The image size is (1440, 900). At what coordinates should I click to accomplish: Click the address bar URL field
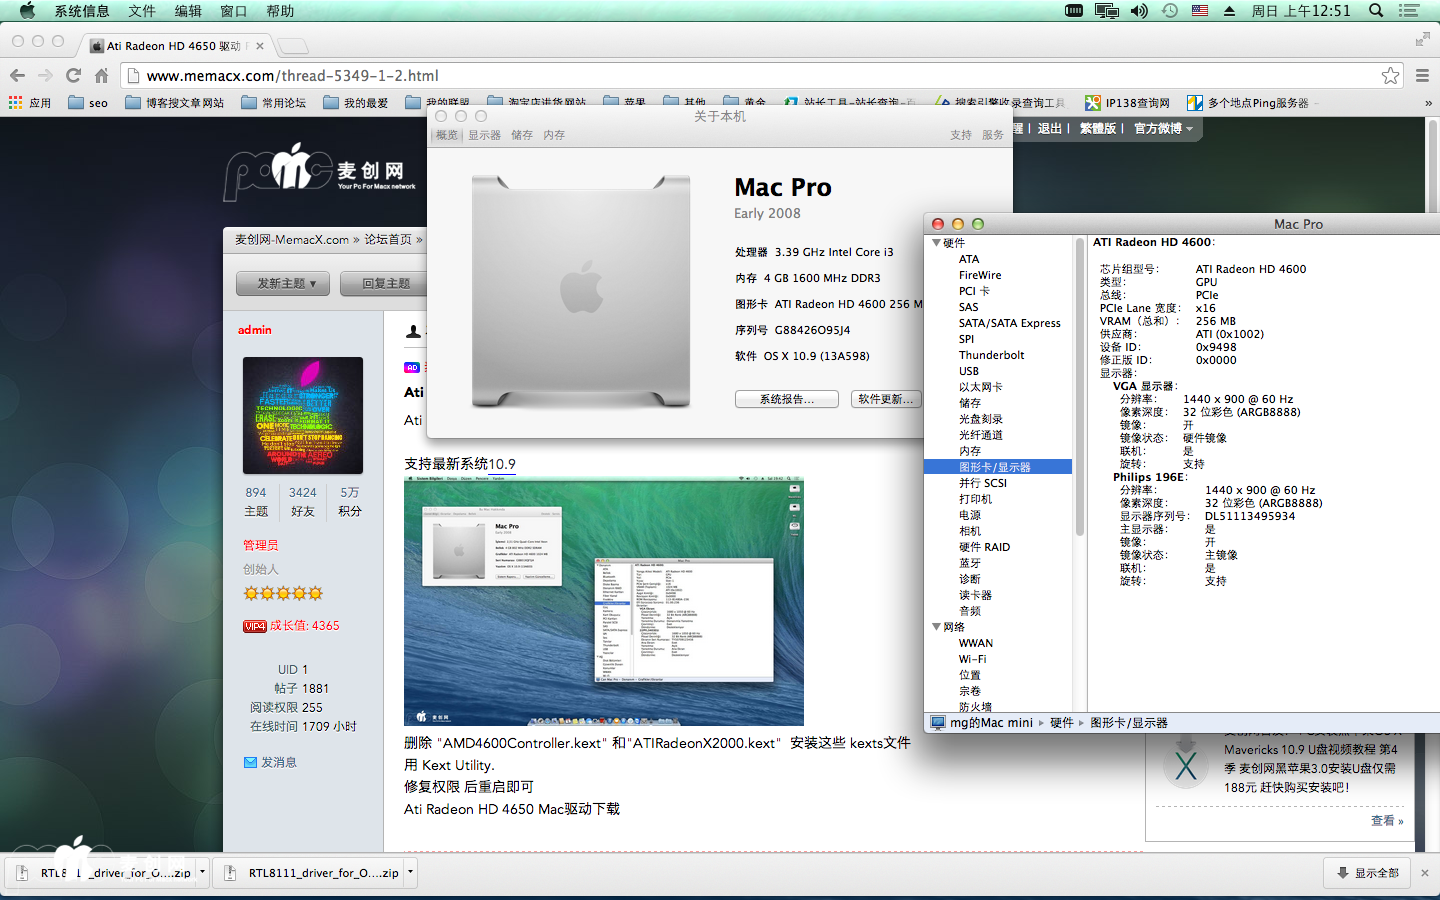click(x=700, y=76)
